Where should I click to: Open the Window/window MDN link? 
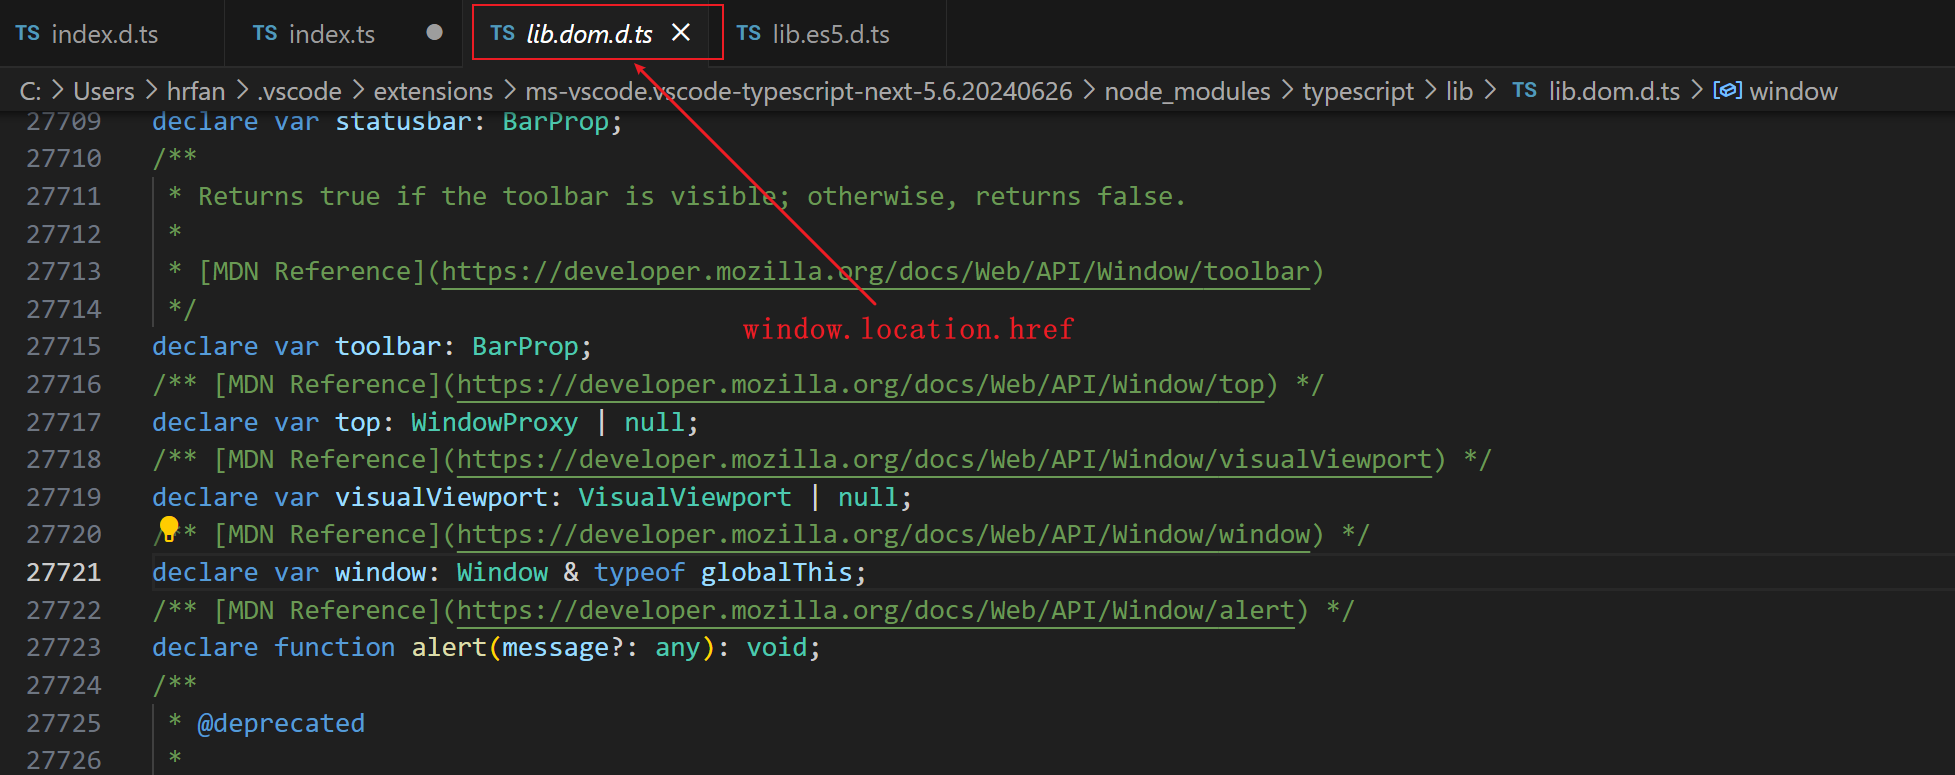pos(883,535)
